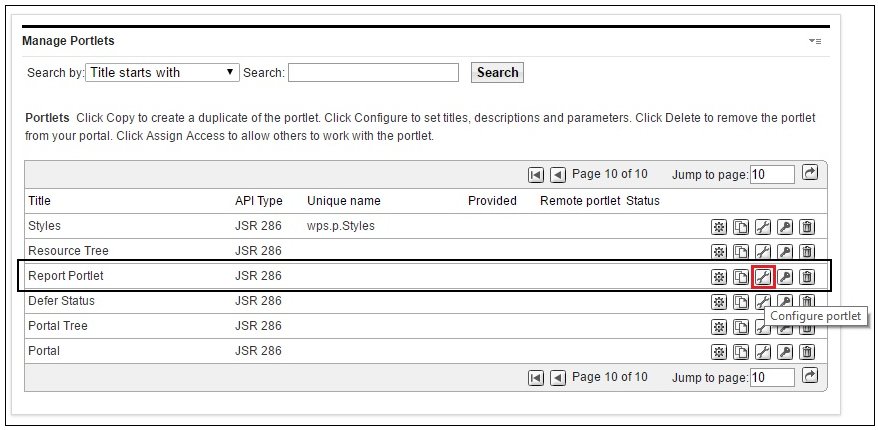Focus the Search text field
Screen dimensions: 878x430
pos(373,73)
